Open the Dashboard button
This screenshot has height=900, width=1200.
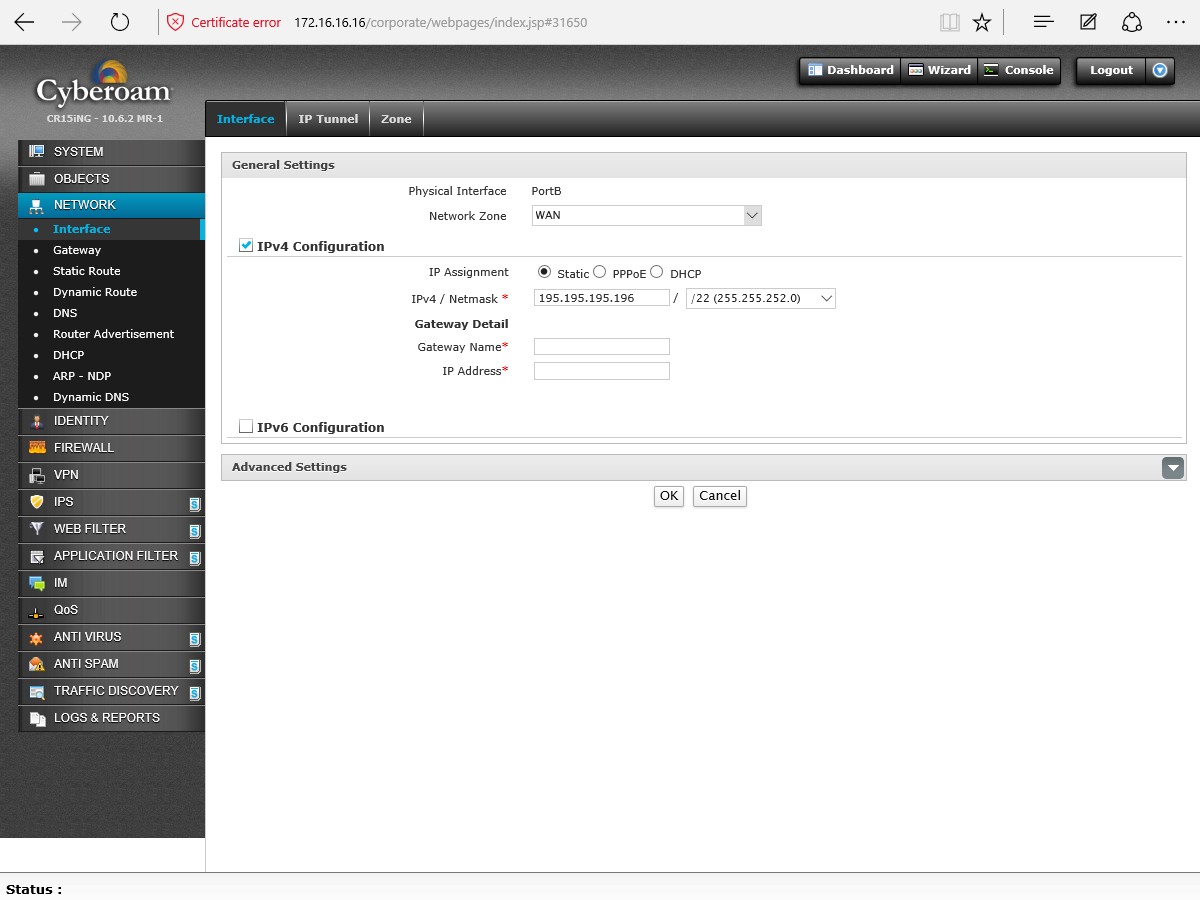pos(850,70)
